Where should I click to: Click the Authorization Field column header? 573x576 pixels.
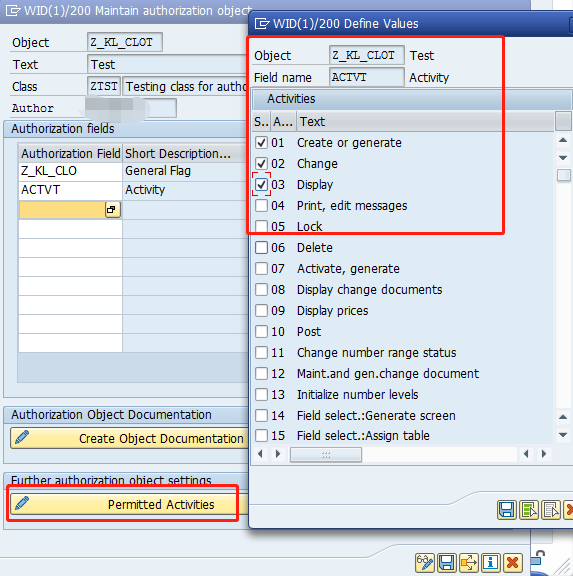click(71, 153)
